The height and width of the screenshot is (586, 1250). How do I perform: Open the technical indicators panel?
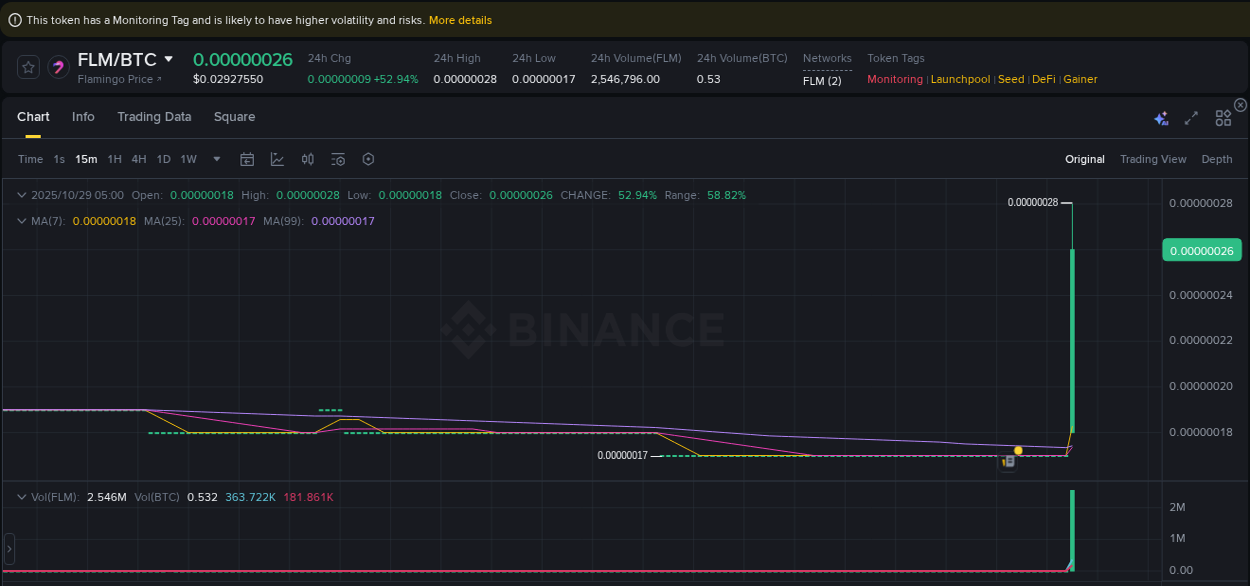(x=307, y=159)
